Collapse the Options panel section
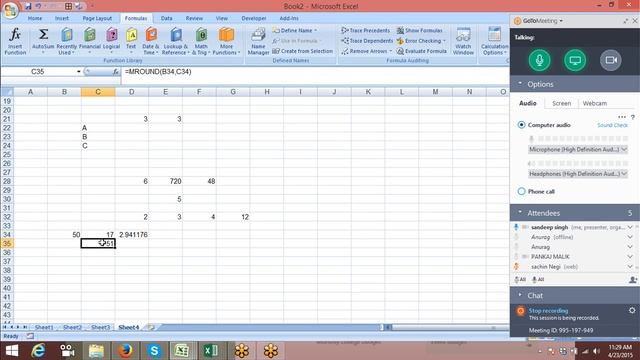640x360 pixels. [520, 84]
